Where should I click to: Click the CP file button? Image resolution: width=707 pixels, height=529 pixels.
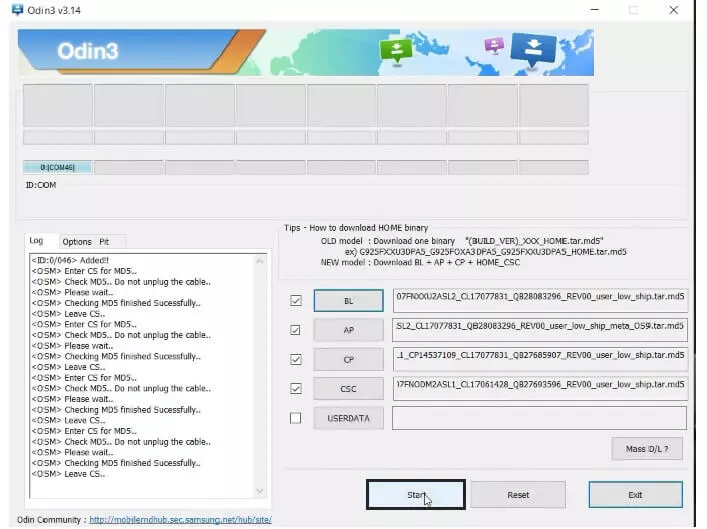(x=349, y=359)
